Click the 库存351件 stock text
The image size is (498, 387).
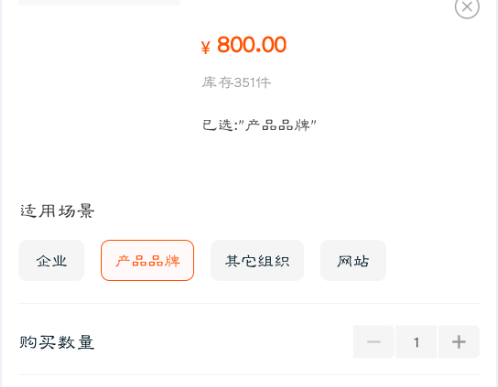pyautogui.click(x=236, y=82)
